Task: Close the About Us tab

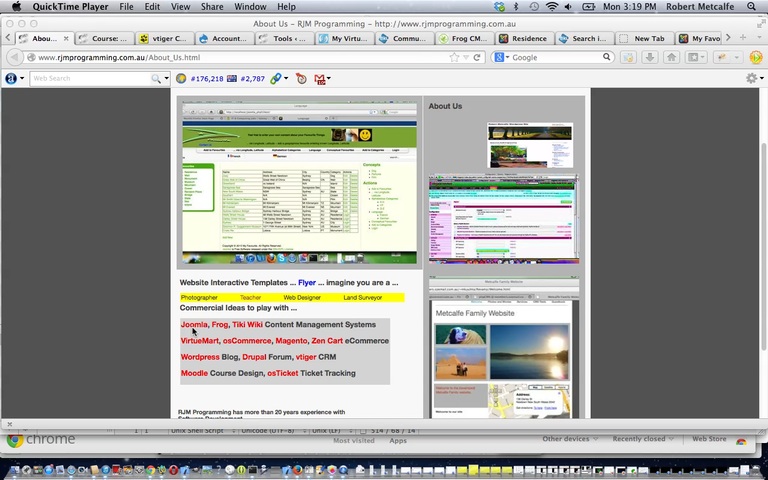Action: tap(66, 38)
